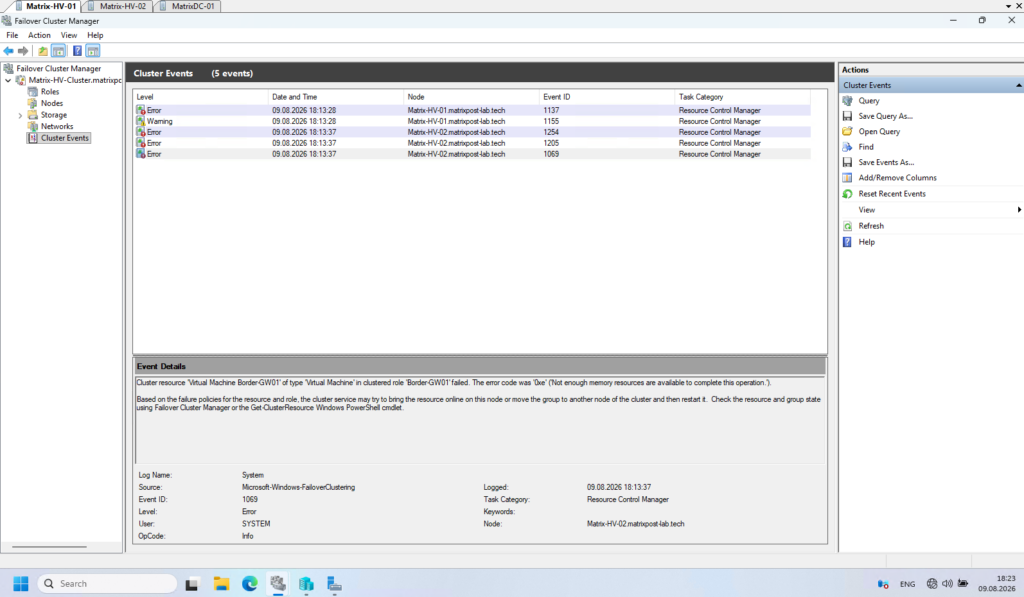Click the Warning level icon in event list

(140, 121)
